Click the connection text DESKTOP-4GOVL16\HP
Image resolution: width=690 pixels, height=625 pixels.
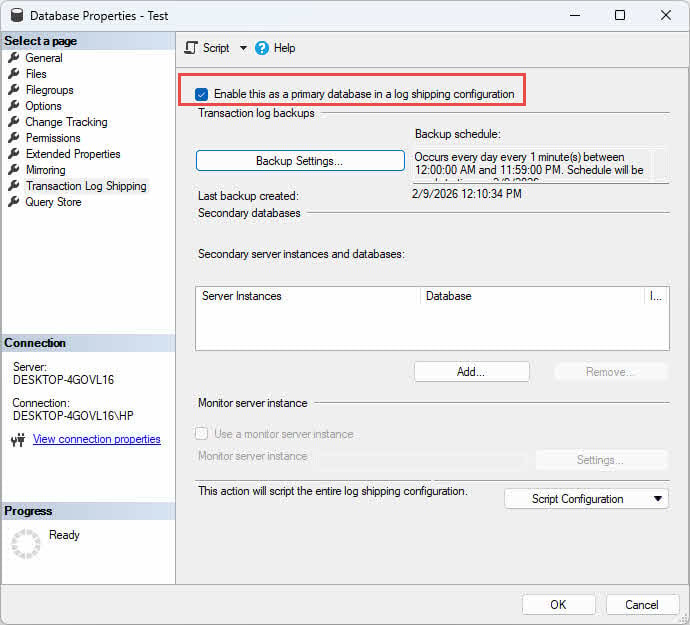(x=73, y=416)
